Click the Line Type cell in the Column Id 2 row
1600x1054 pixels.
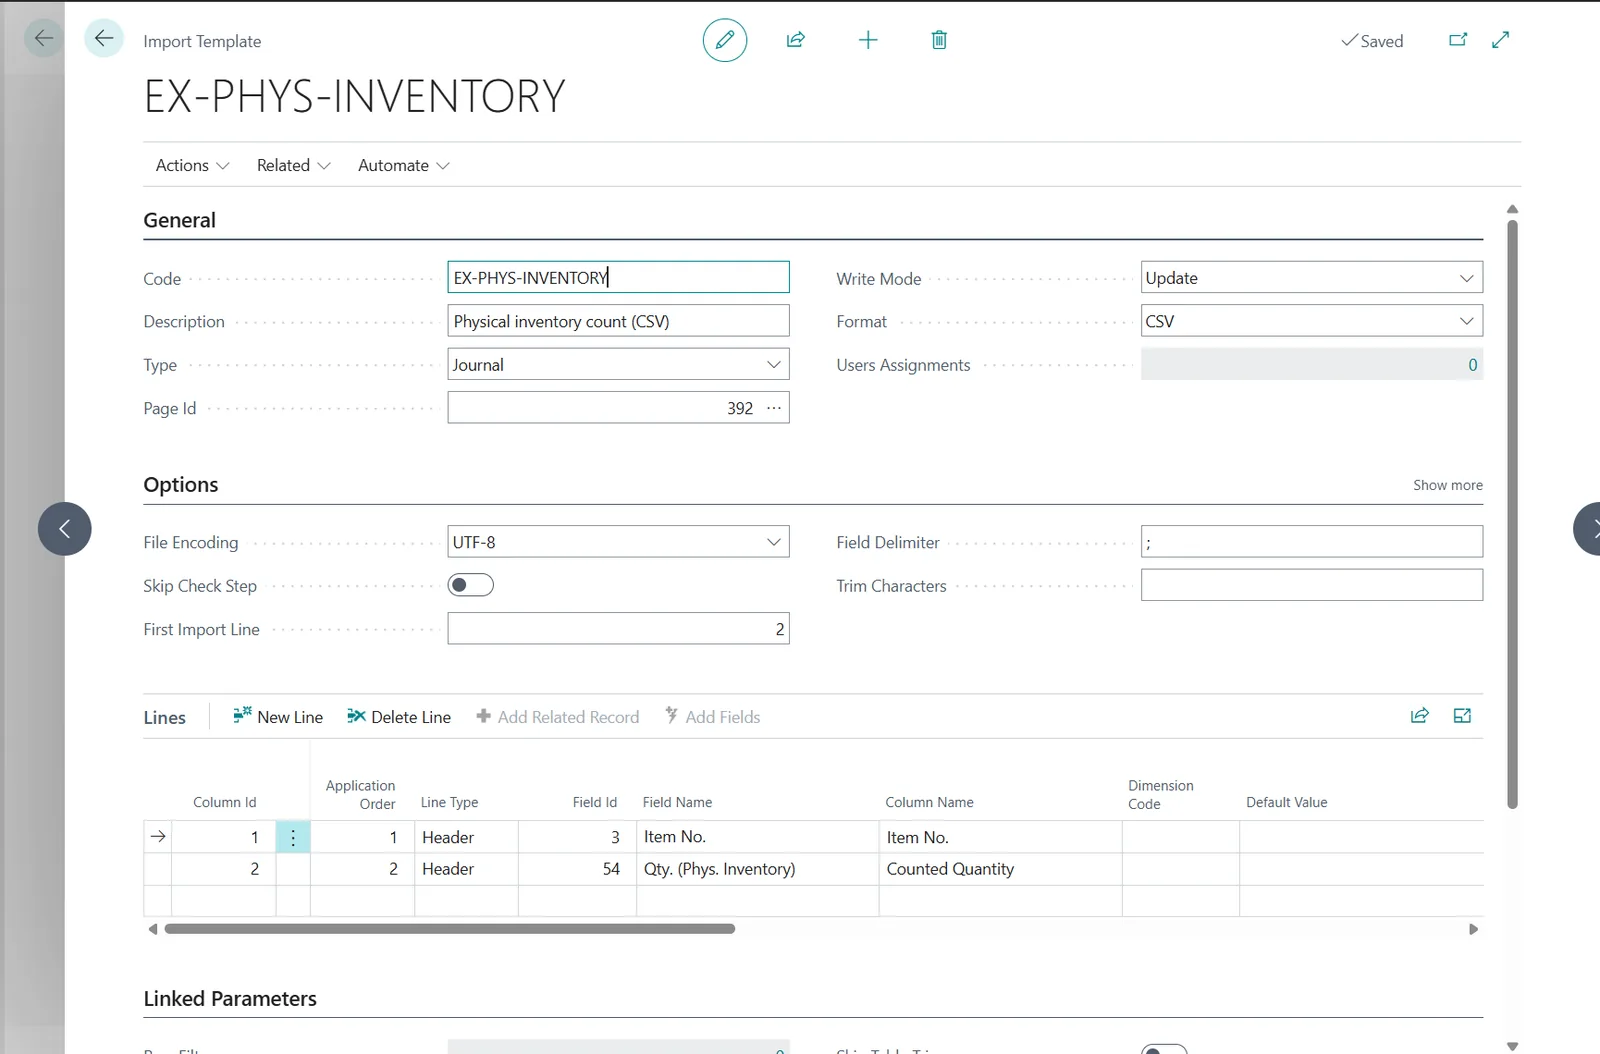(466, 869)
